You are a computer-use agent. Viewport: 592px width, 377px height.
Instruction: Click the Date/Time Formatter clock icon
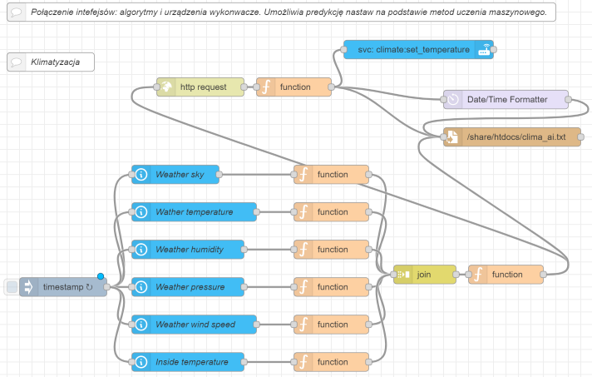453,100
